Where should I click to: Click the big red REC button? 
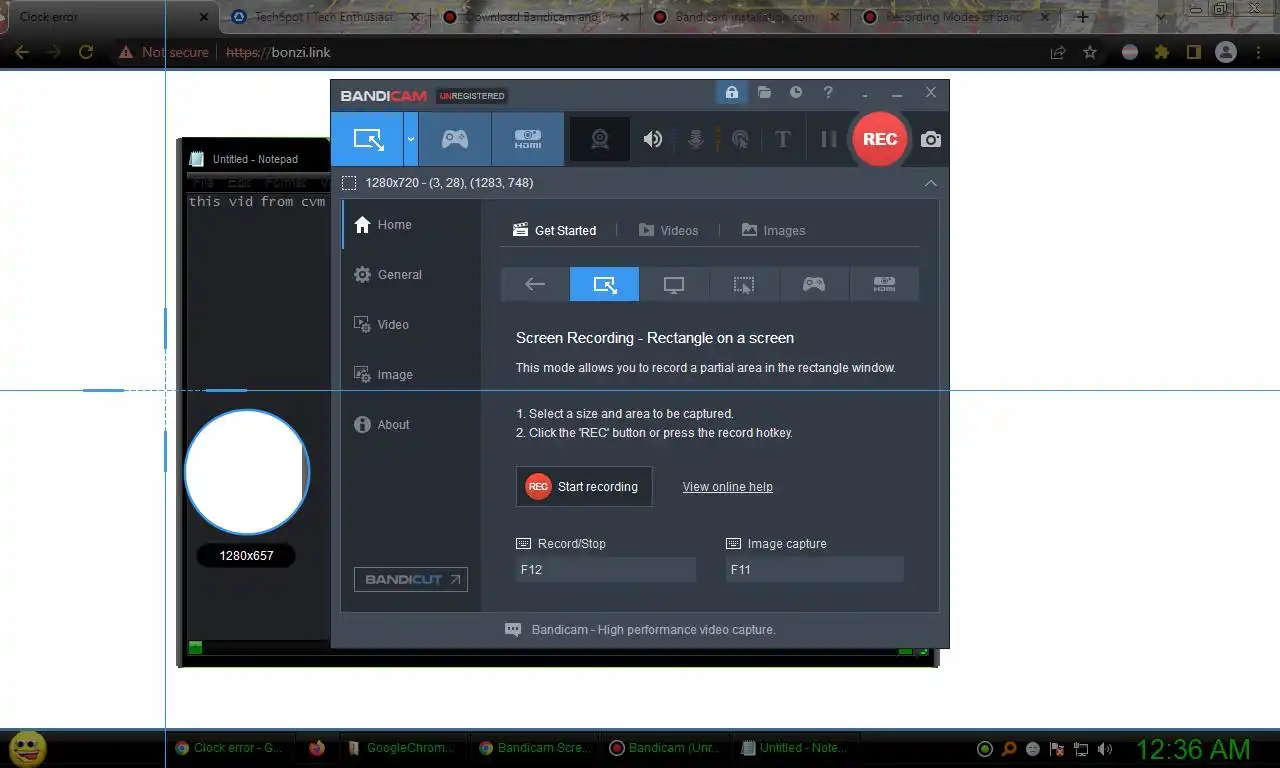[880, 139]
